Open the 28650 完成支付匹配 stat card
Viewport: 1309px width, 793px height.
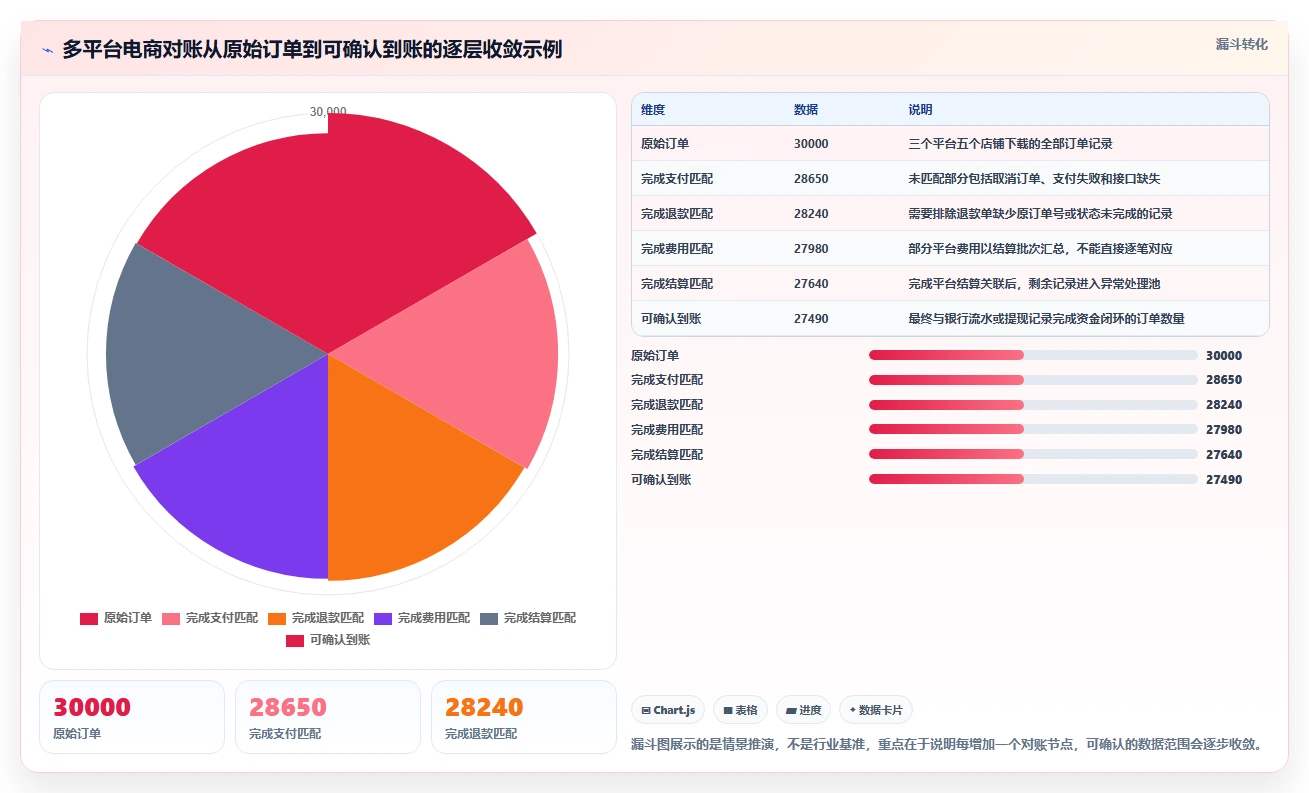[x=328, y=717]
